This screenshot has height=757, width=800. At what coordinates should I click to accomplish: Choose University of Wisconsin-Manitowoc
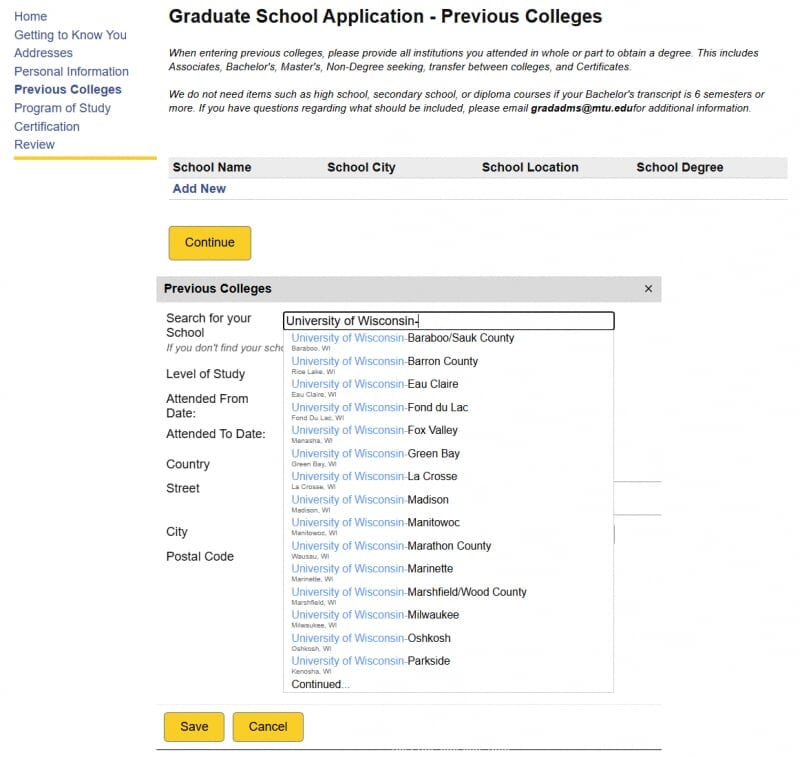point(448,527)
